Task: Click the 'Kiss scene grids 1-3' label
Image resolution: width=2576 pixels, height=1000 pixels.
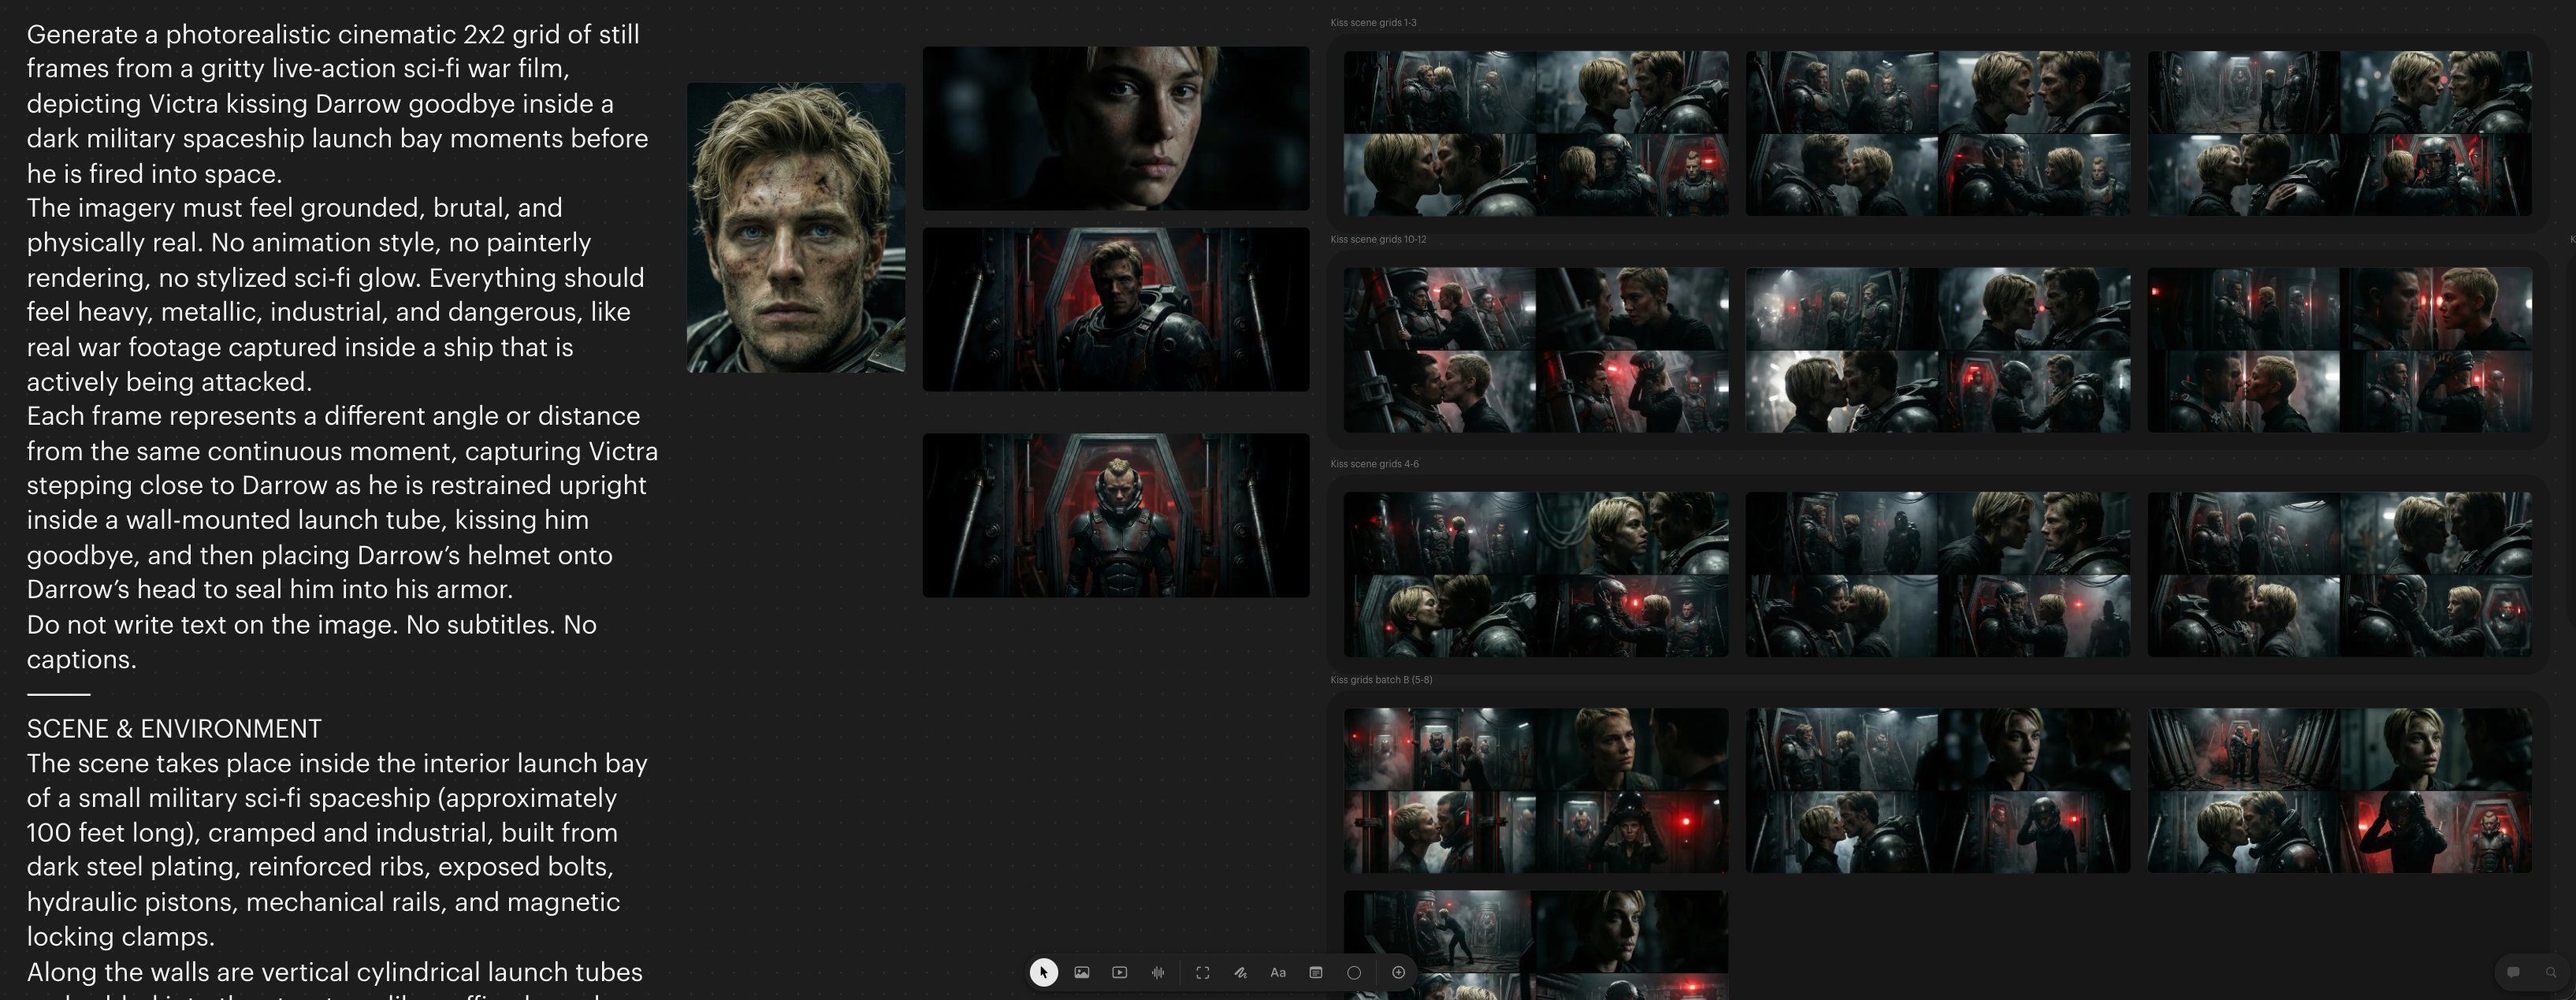Action: (1373, 22)
